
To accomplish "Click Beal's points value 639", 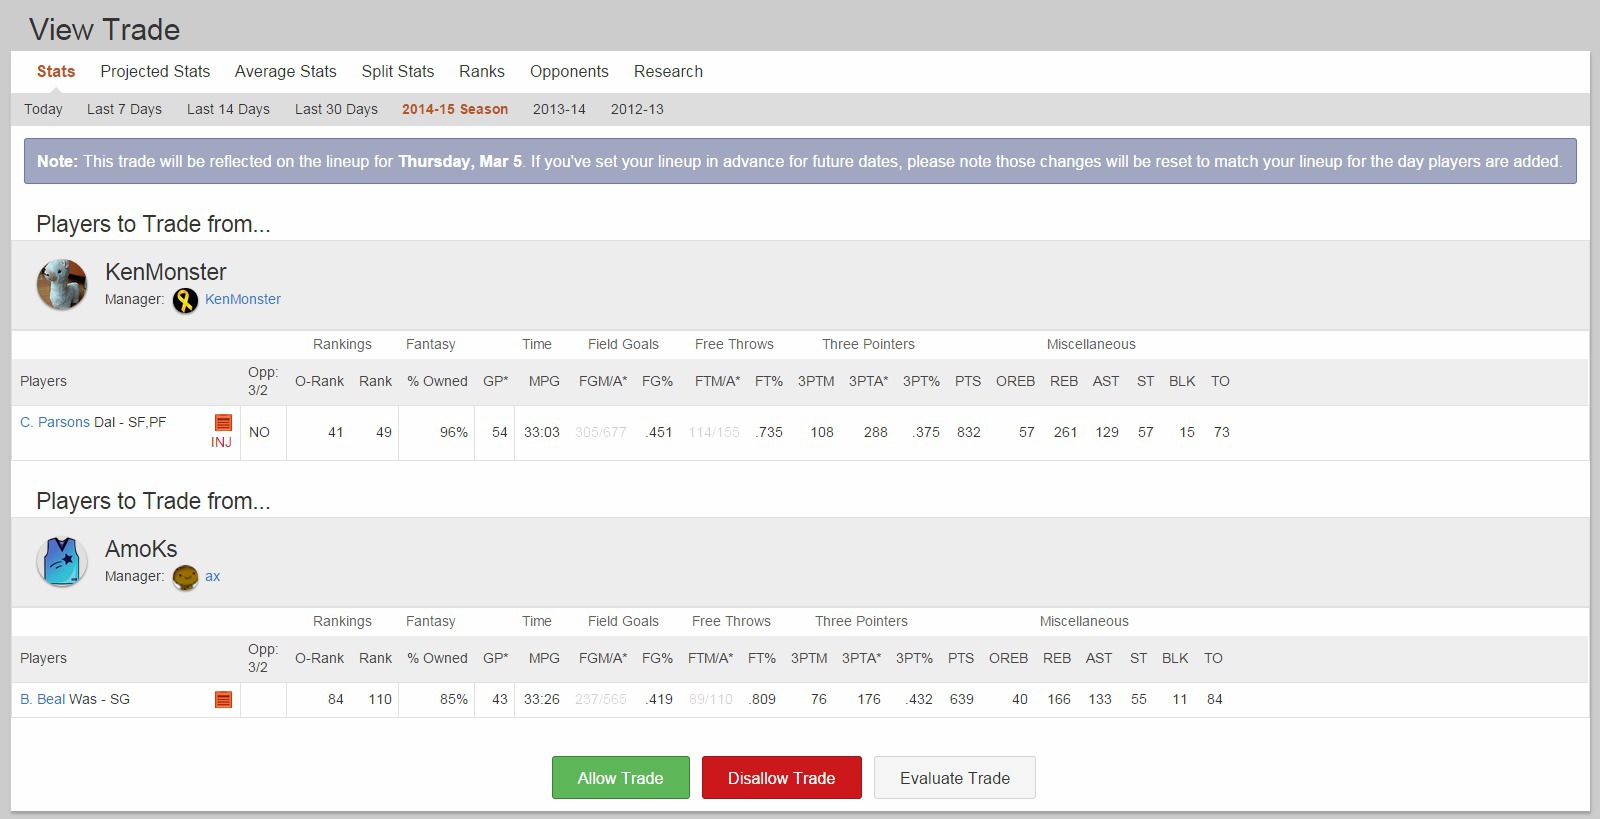I will coord(962,699).
